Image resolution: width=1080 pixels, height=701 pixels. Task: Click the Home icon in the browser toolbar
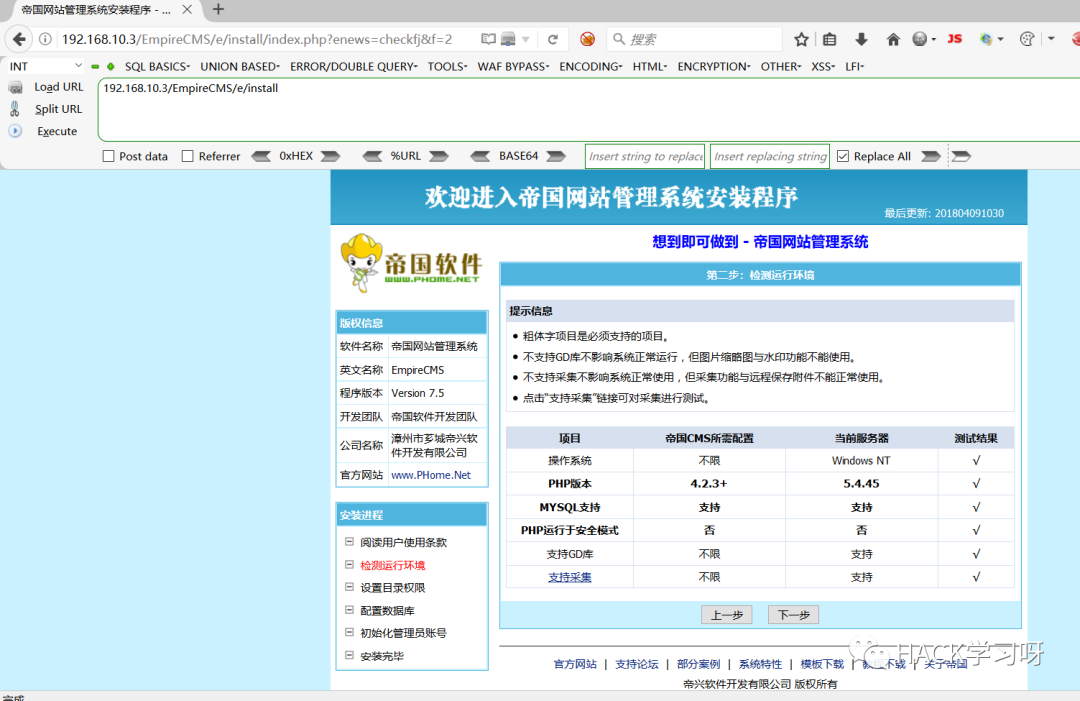(892, 38)
